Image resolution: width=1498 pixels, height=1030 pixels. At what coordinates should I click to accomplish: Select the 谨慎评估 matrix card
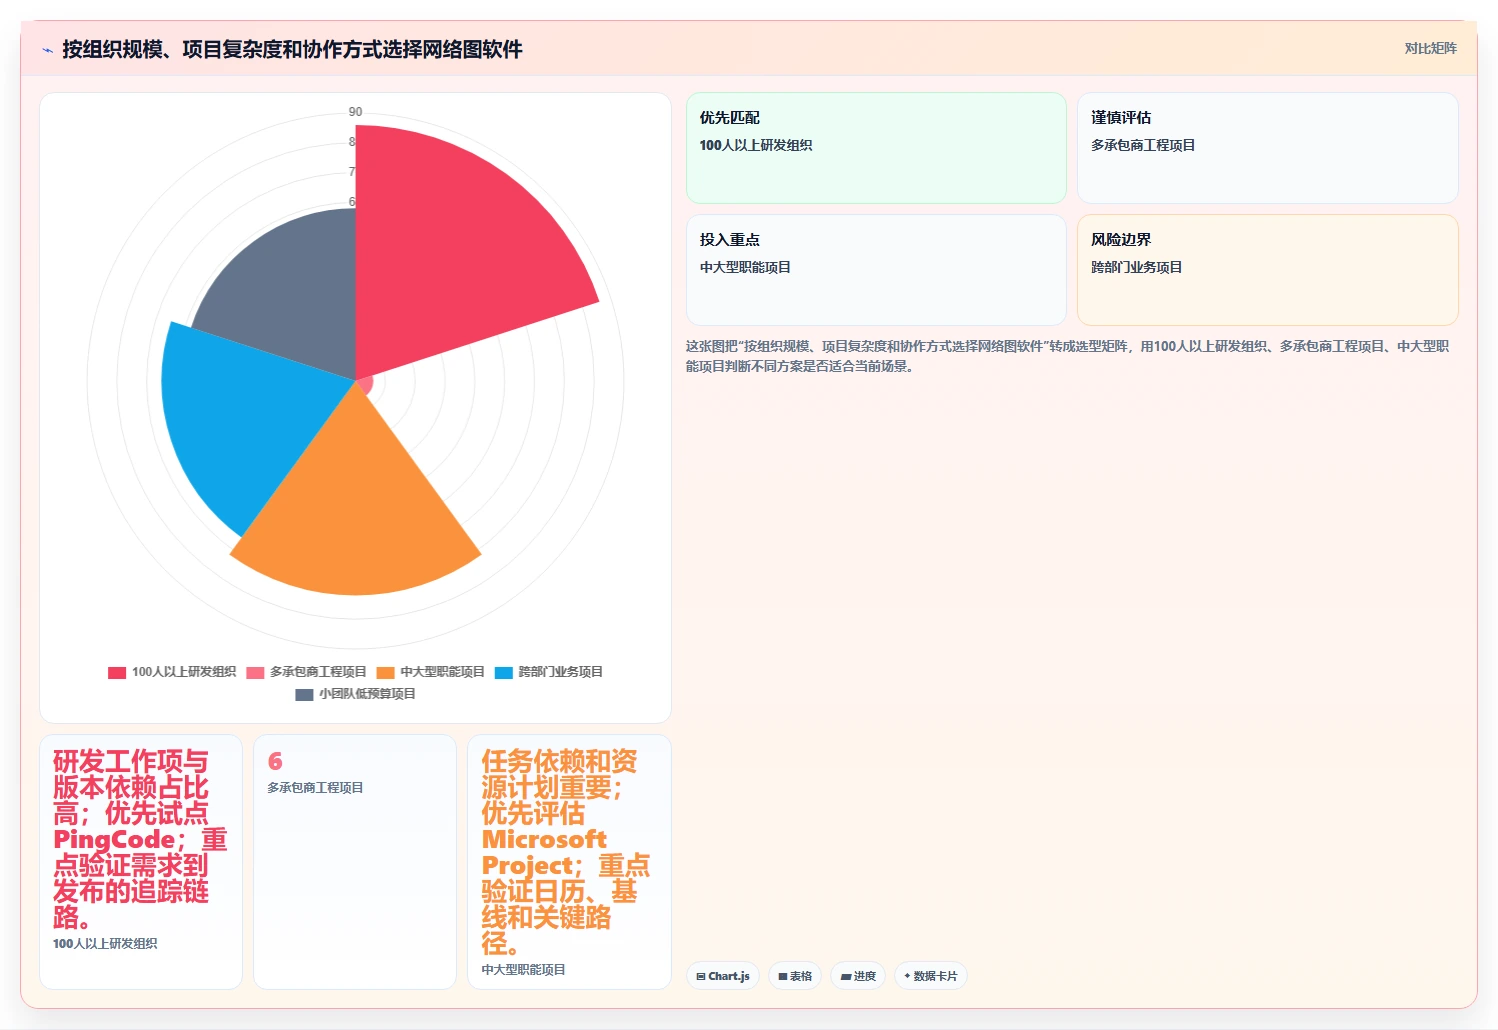point(1267,148)
